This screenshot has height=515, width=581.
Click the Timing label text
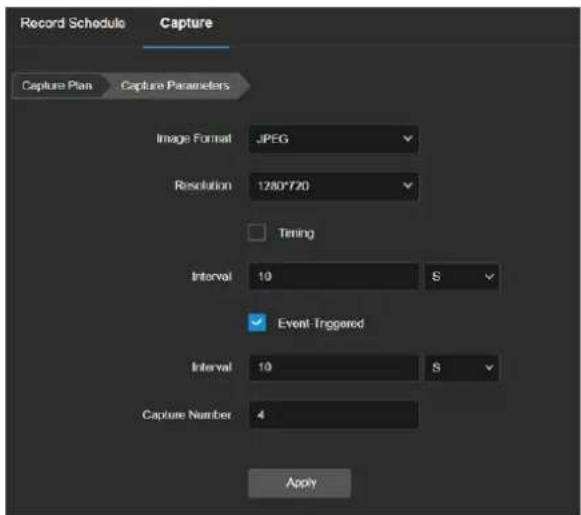click(296, 233)
